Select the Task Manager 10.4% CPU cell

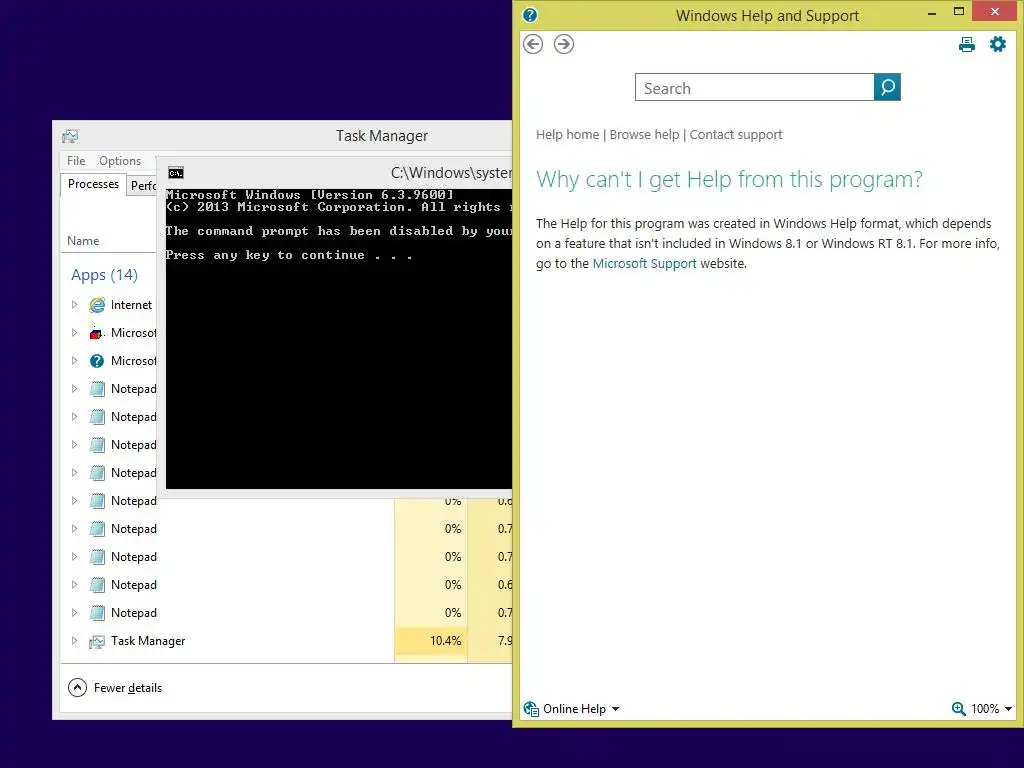(431, 641)
